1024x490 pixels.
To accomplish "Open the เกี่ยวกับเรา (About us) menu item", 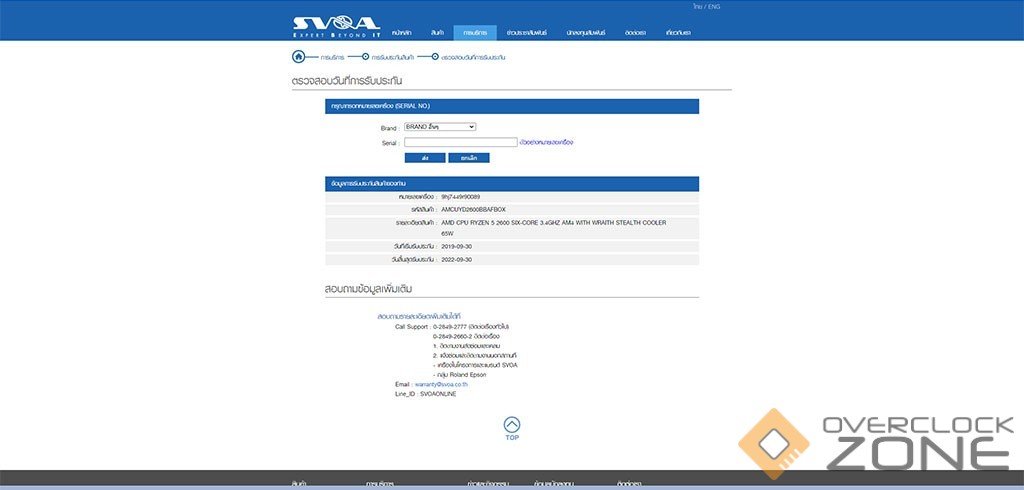I will click(x=679, y=33).
